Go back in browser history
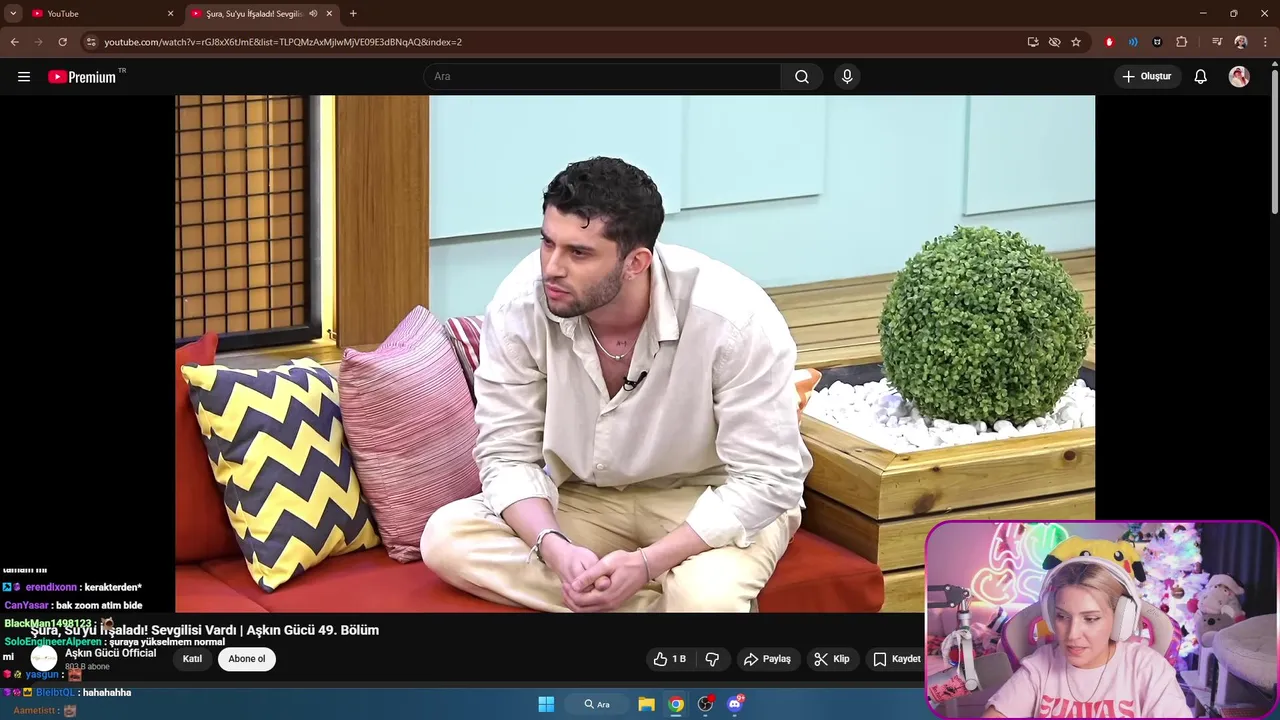The width and height of the screenshot is (1280, 720). tap(14, 42)
